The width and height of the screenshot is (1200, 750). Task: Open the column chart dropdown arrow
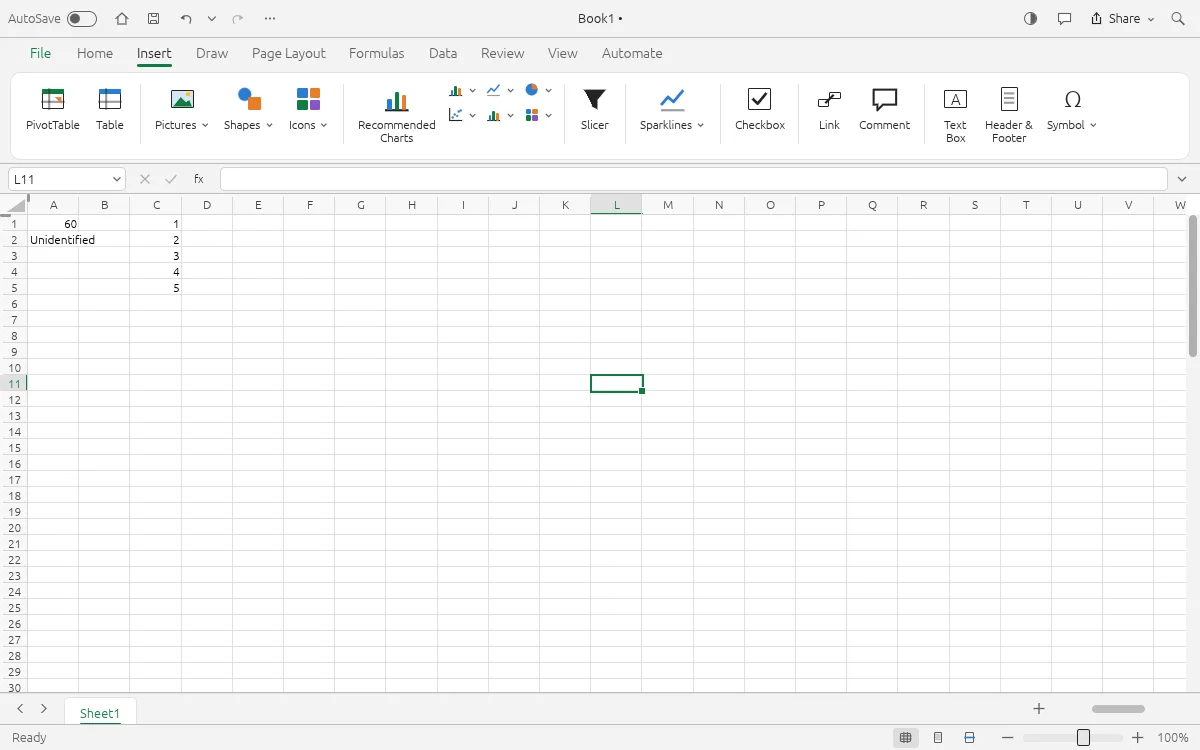tap(472, 90)
